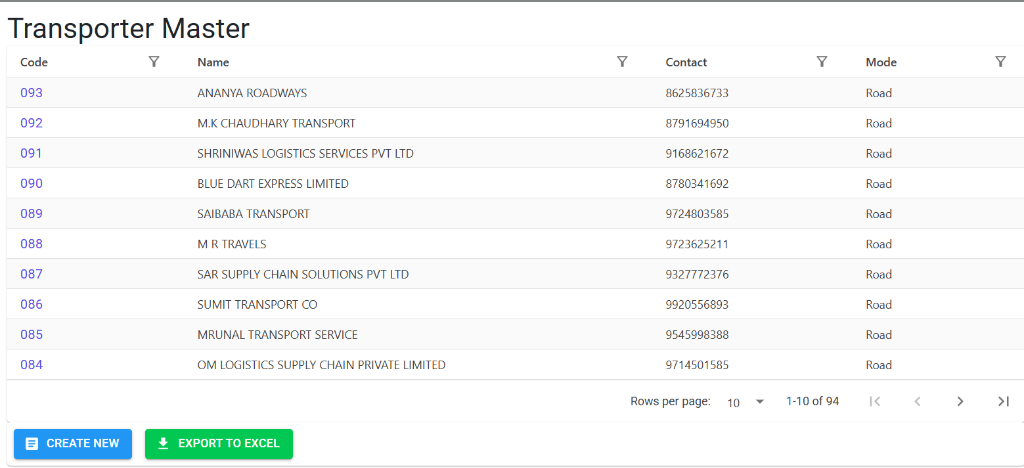Go to the last page of results
The image size is (1024, 468).
pyautogui.click(x=1003, y=401)
